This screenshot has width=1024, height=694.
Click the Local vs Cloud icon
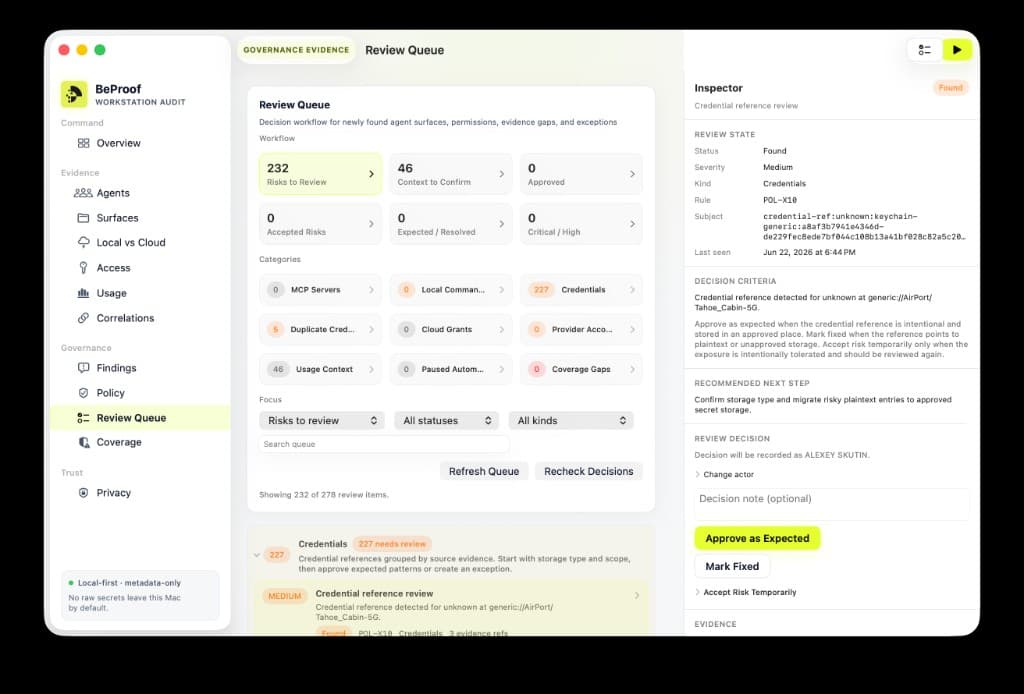[x=84, y=242]
